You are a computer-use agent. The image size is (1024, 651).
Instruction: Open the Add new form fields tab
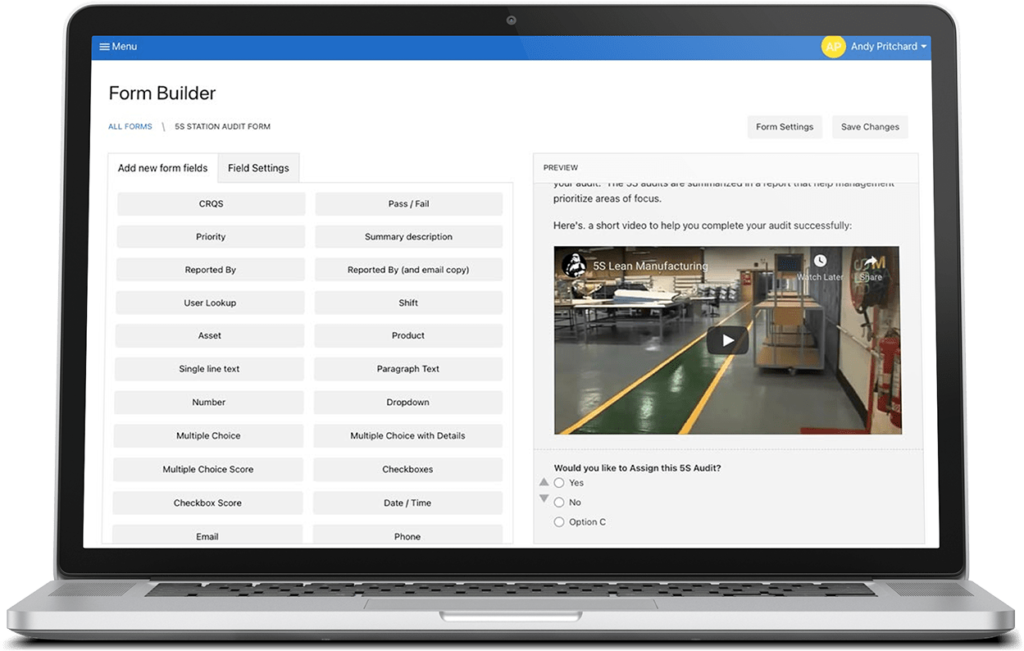pos(163,168)
